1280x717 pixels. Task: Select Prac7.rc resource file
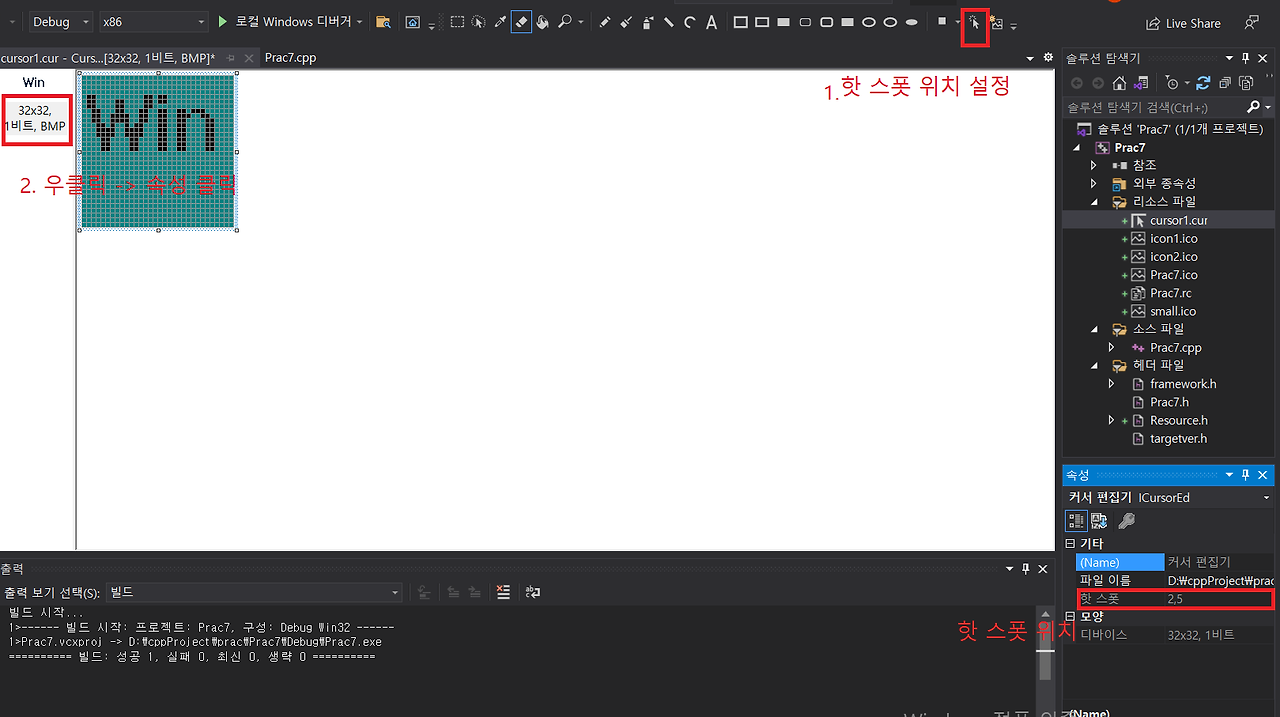[1170, 293]
